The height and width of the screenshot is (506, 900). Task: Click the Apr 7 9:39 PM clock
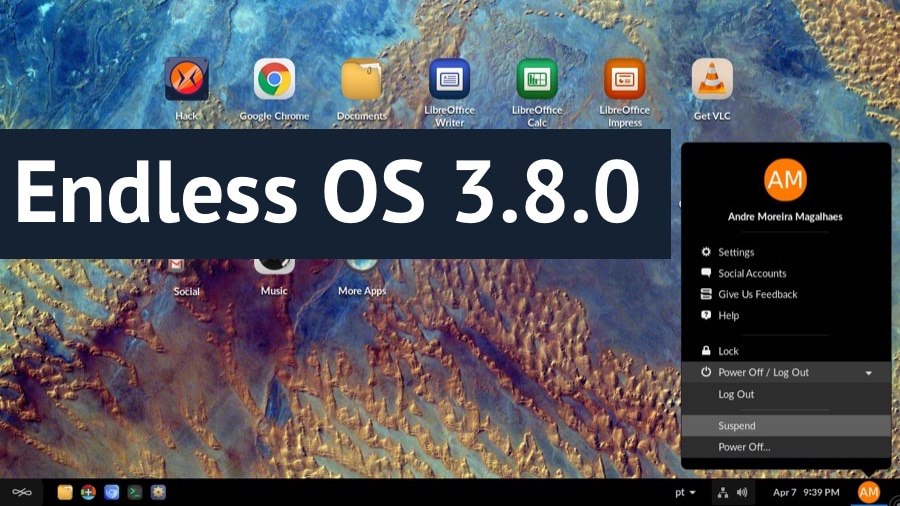pyautogui.click(x=806, y=492)
